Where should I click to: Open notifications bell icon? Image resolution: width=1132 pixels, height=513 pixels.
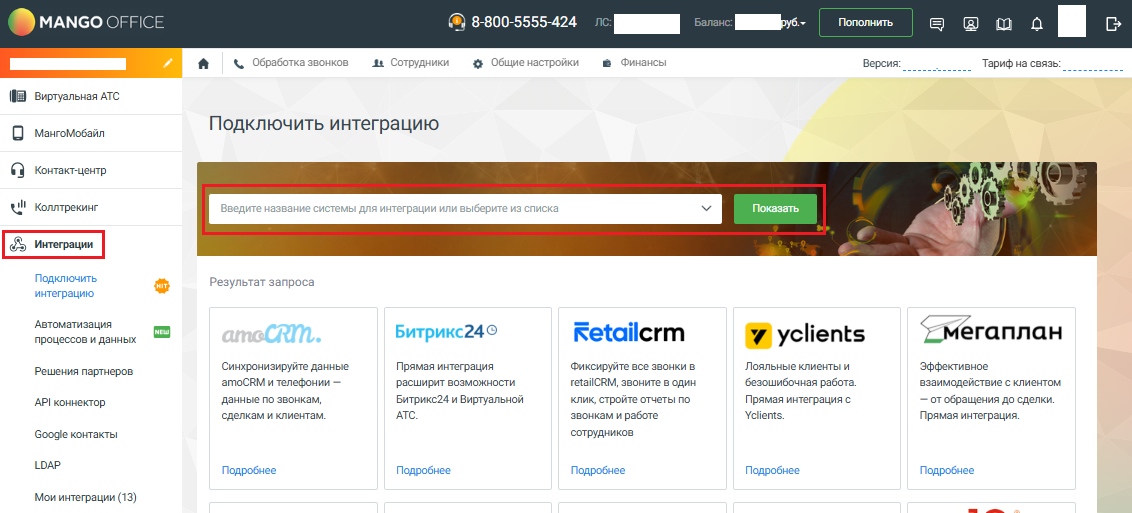(x=1037, y=24)
